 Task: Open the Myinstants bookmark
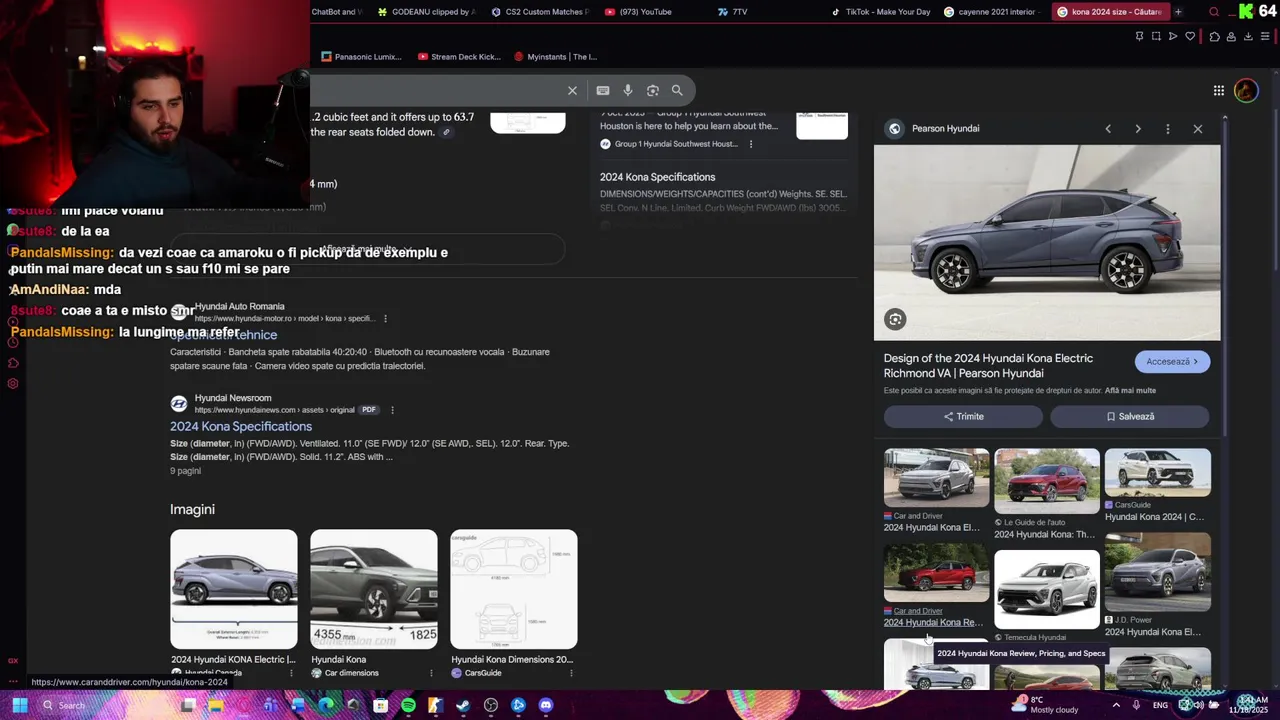tap(555, 57)
